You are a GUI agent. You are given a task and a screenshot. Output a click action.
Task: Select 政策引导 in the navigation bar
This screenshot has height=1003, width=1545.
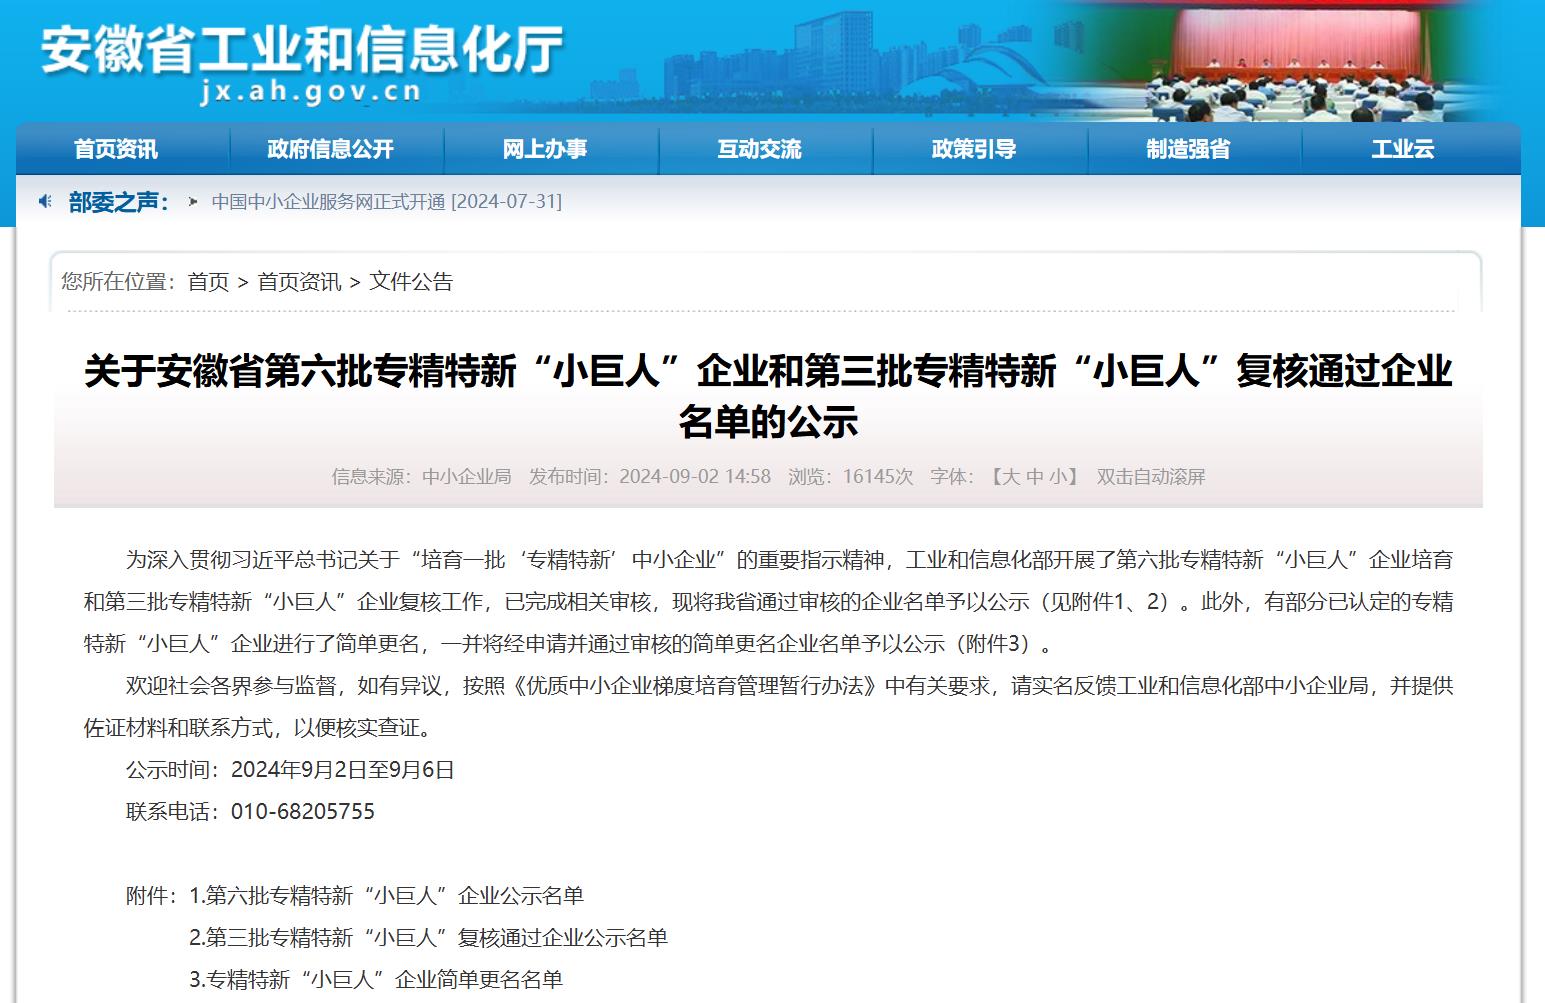point(975,148)
